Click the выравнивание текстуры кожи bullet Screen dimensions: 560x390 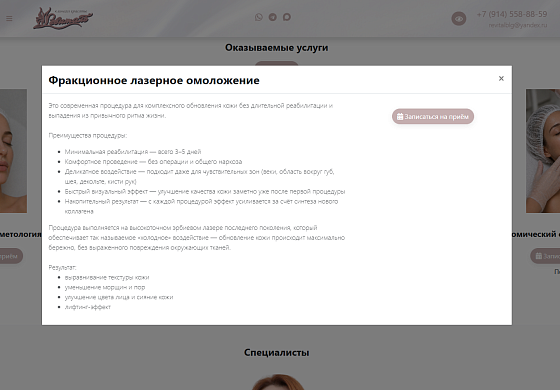pos(107,278)
